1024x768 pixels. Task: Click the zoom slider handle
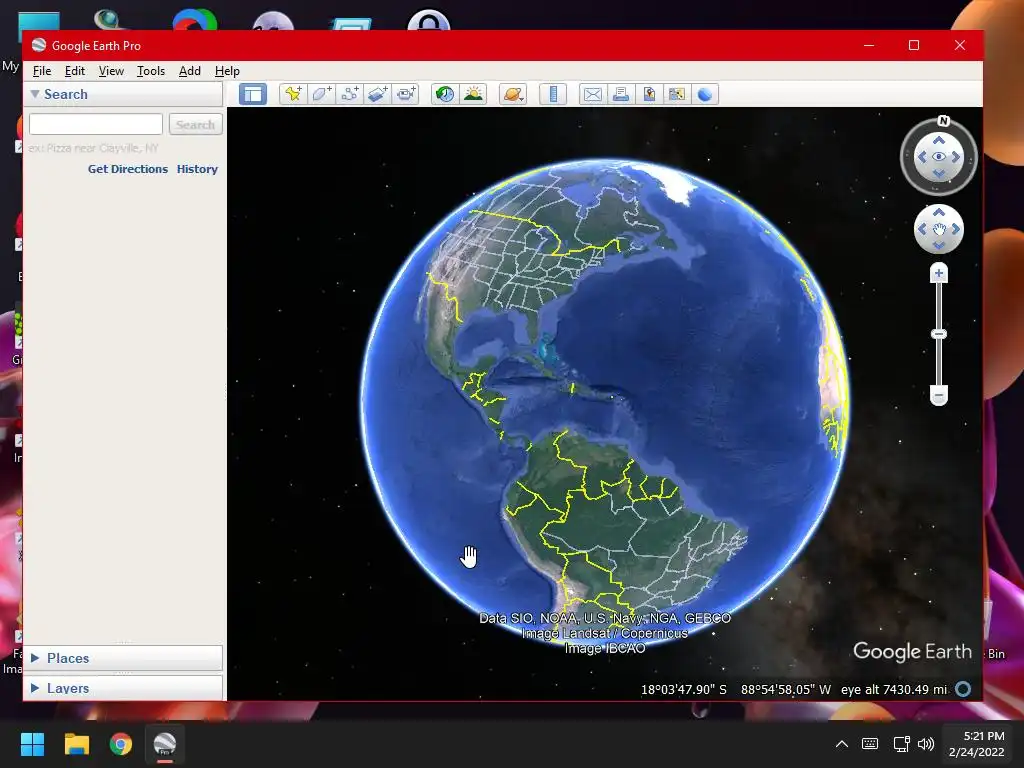(x=938, y=334)
